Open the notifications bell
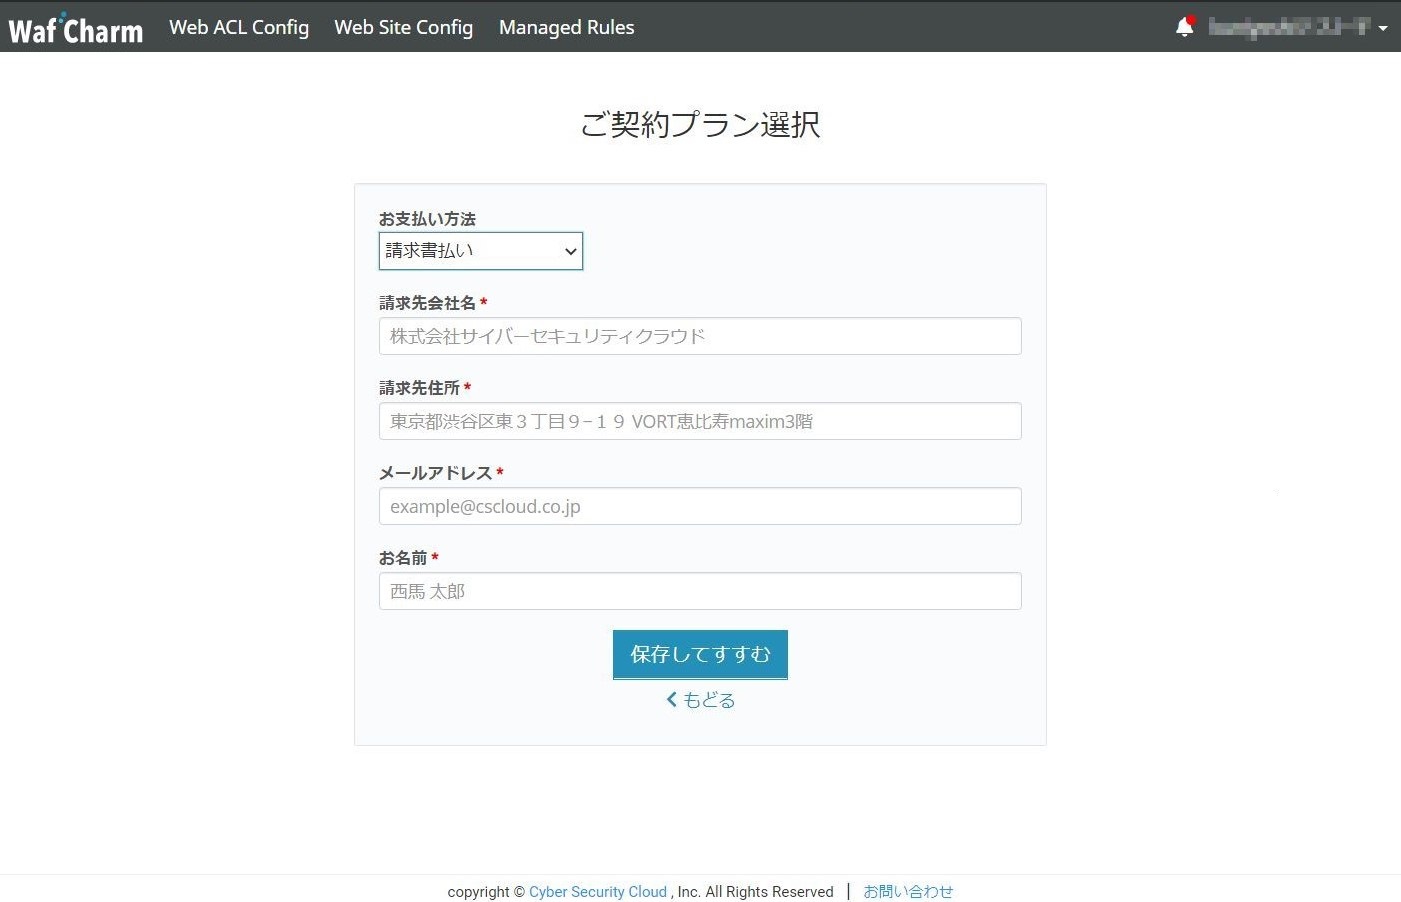The image size is (1401, 902). pyautogui.click(x=1184, y=27)
